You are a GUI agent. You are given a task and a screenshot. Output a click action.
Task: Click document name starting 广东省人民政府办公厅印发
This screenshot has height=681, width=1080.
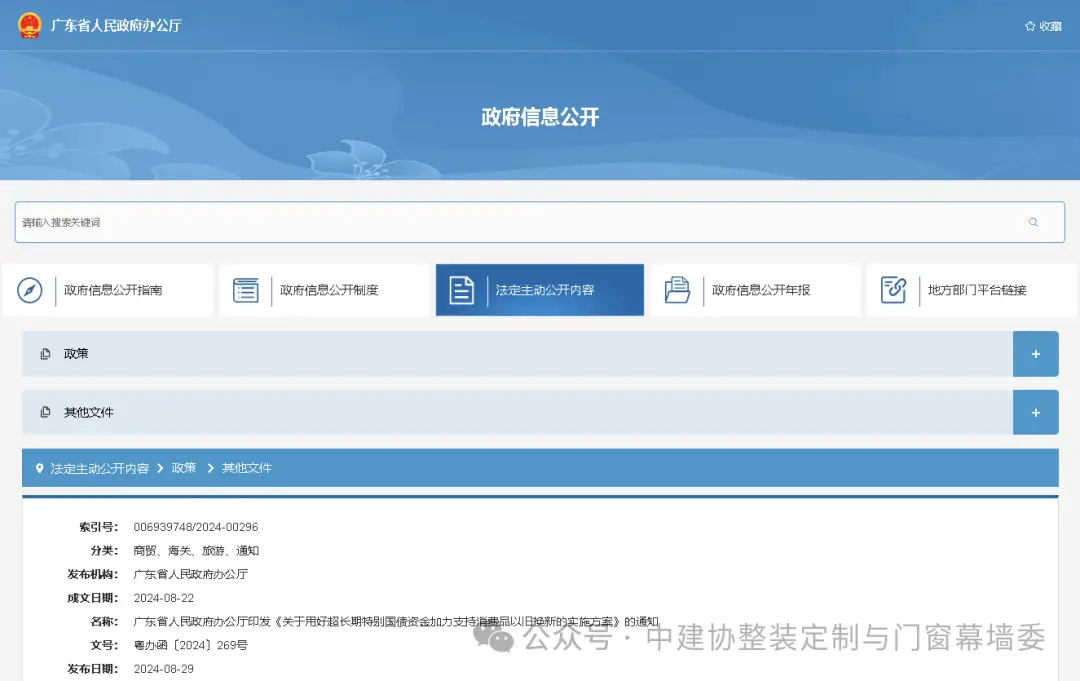click(x=396, y=622)
